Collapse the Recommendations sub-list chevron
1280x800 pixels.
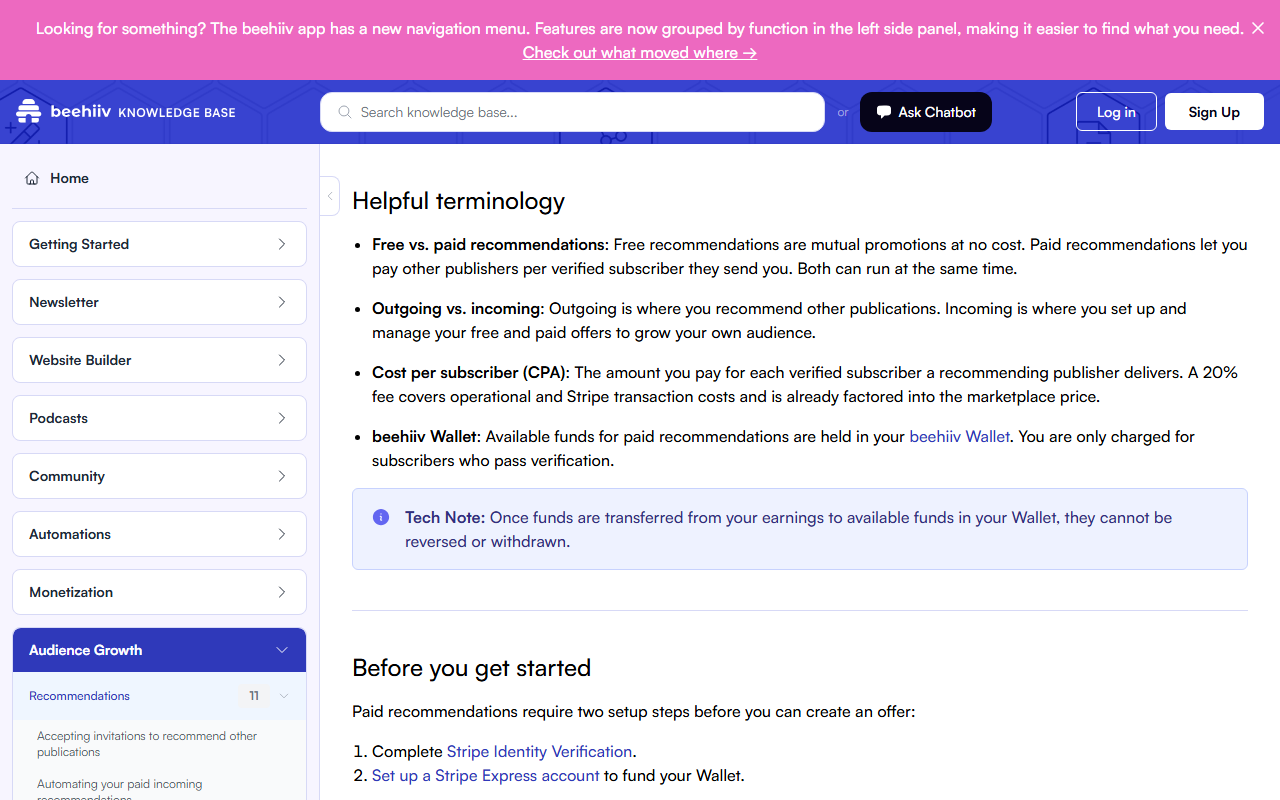(284, 696)
